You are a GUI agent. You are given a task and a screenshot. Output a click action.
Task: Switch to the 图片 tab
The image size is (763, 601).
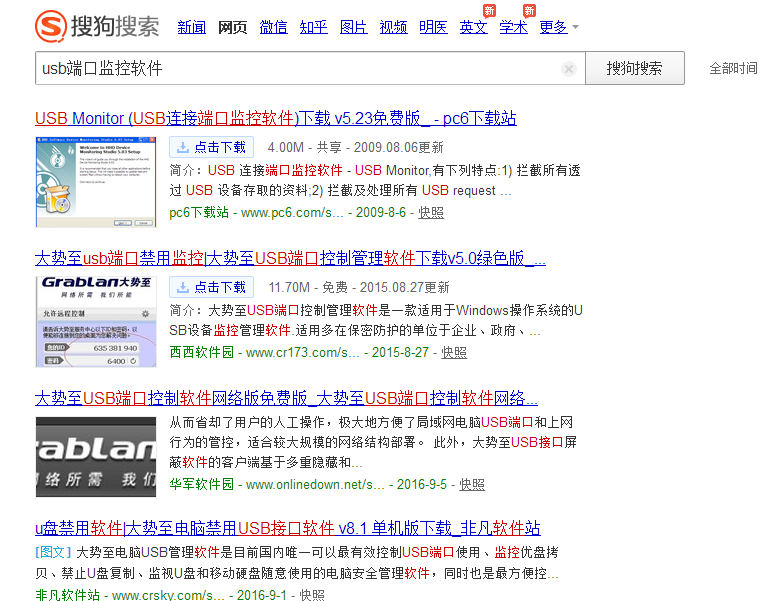[x=353, y=27]
